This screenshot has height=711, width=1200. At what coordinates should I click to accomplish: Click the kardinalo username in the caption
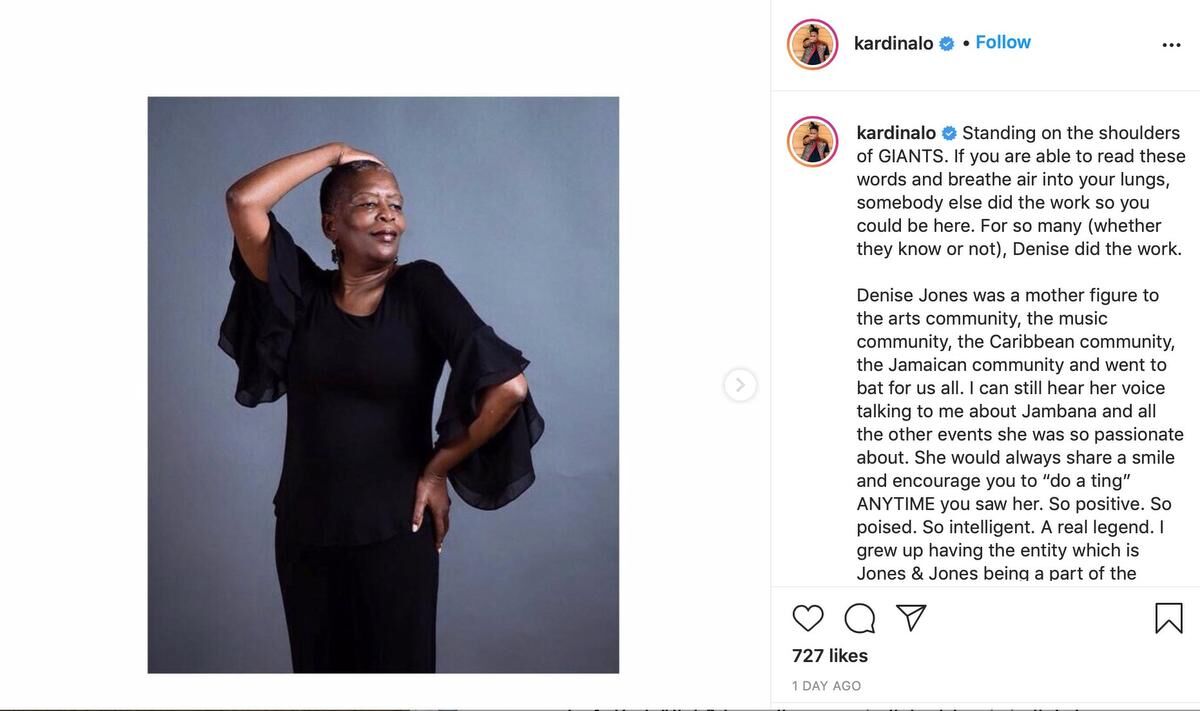tap(896, 133)
